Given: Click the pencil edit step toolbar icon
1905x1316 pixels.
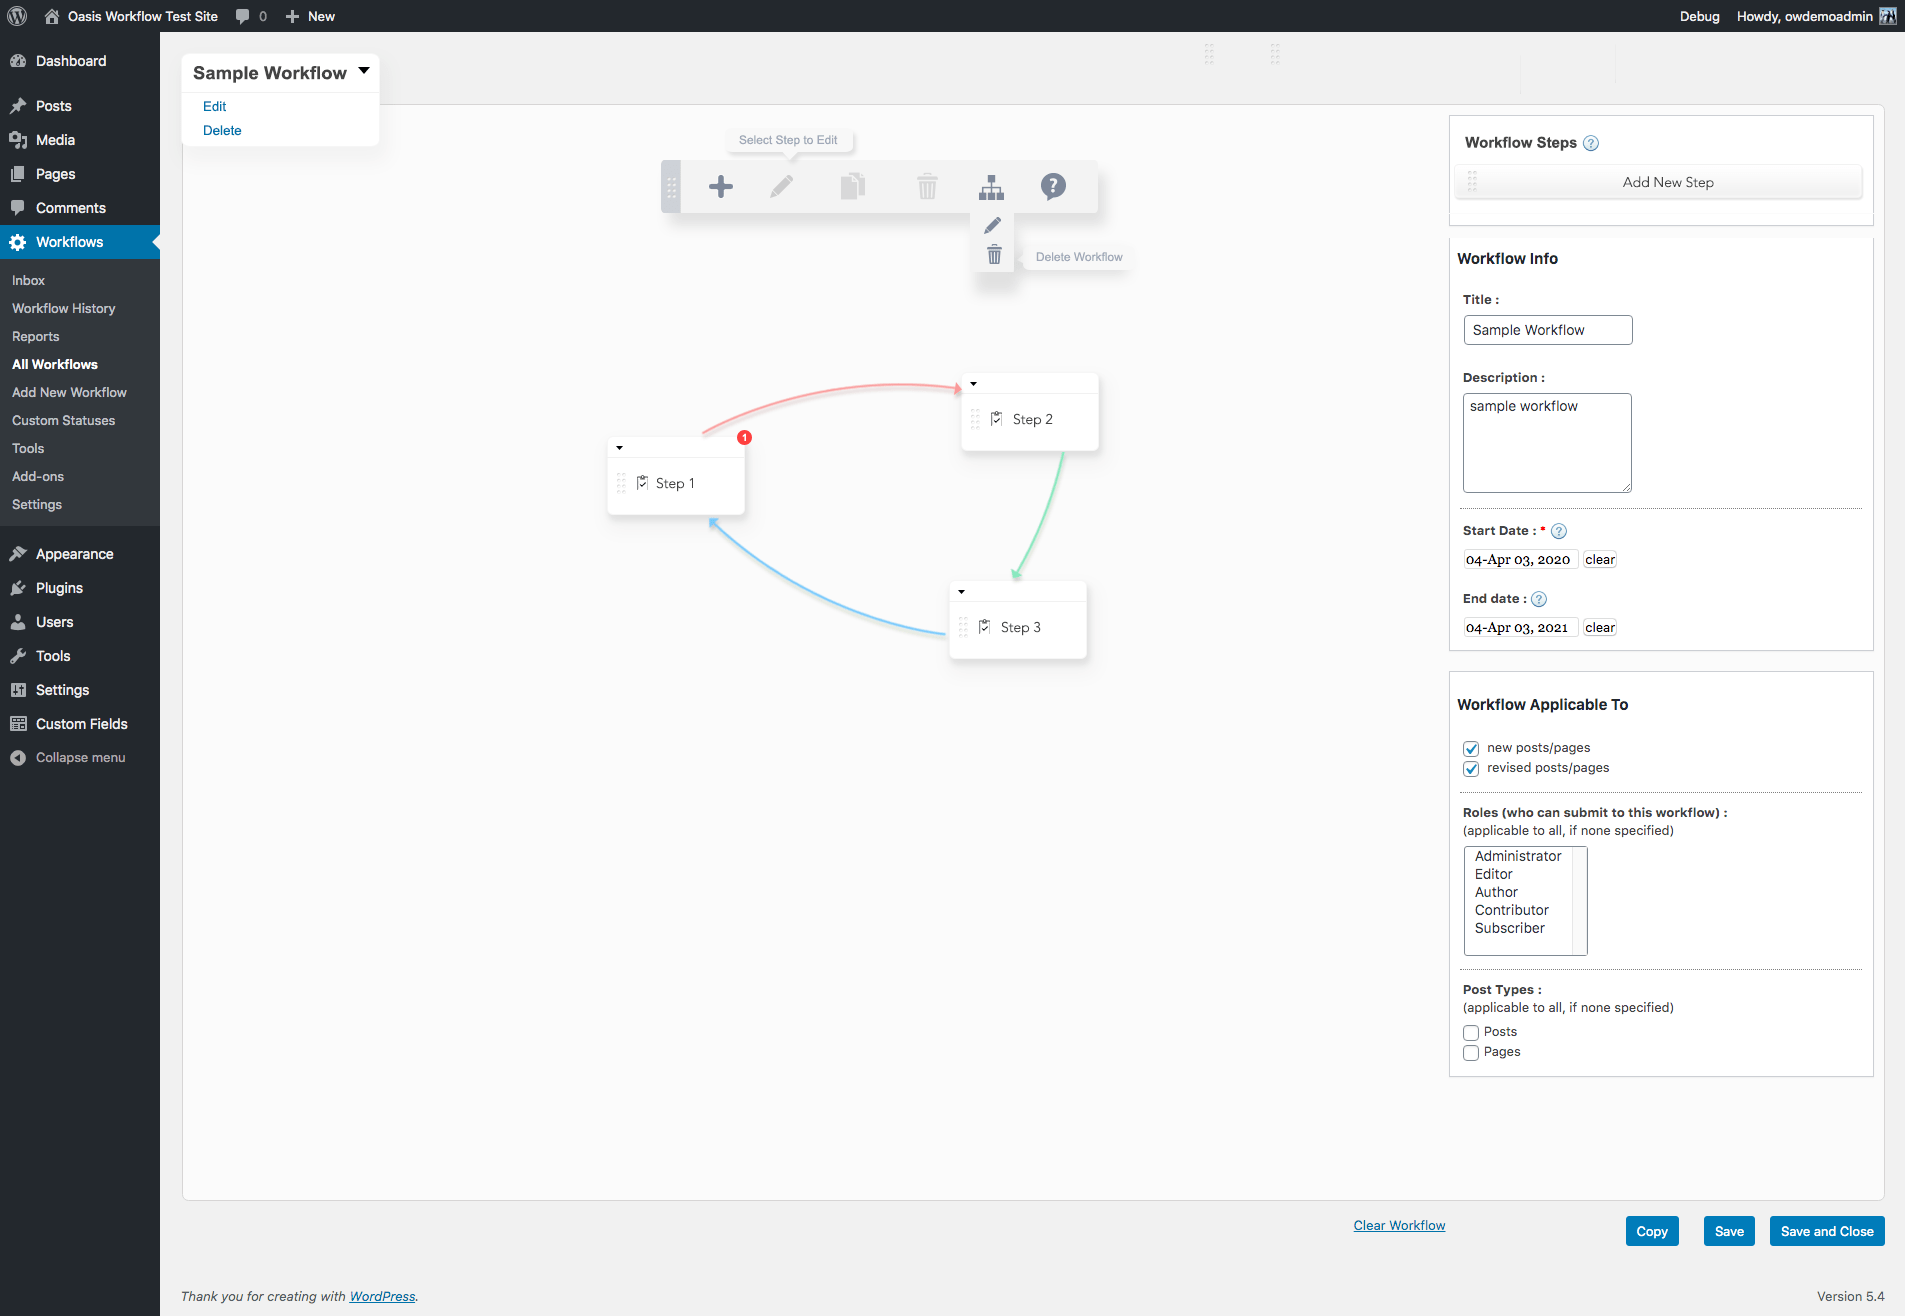Looking at the screenshot, I should click(x=782, y=187).
